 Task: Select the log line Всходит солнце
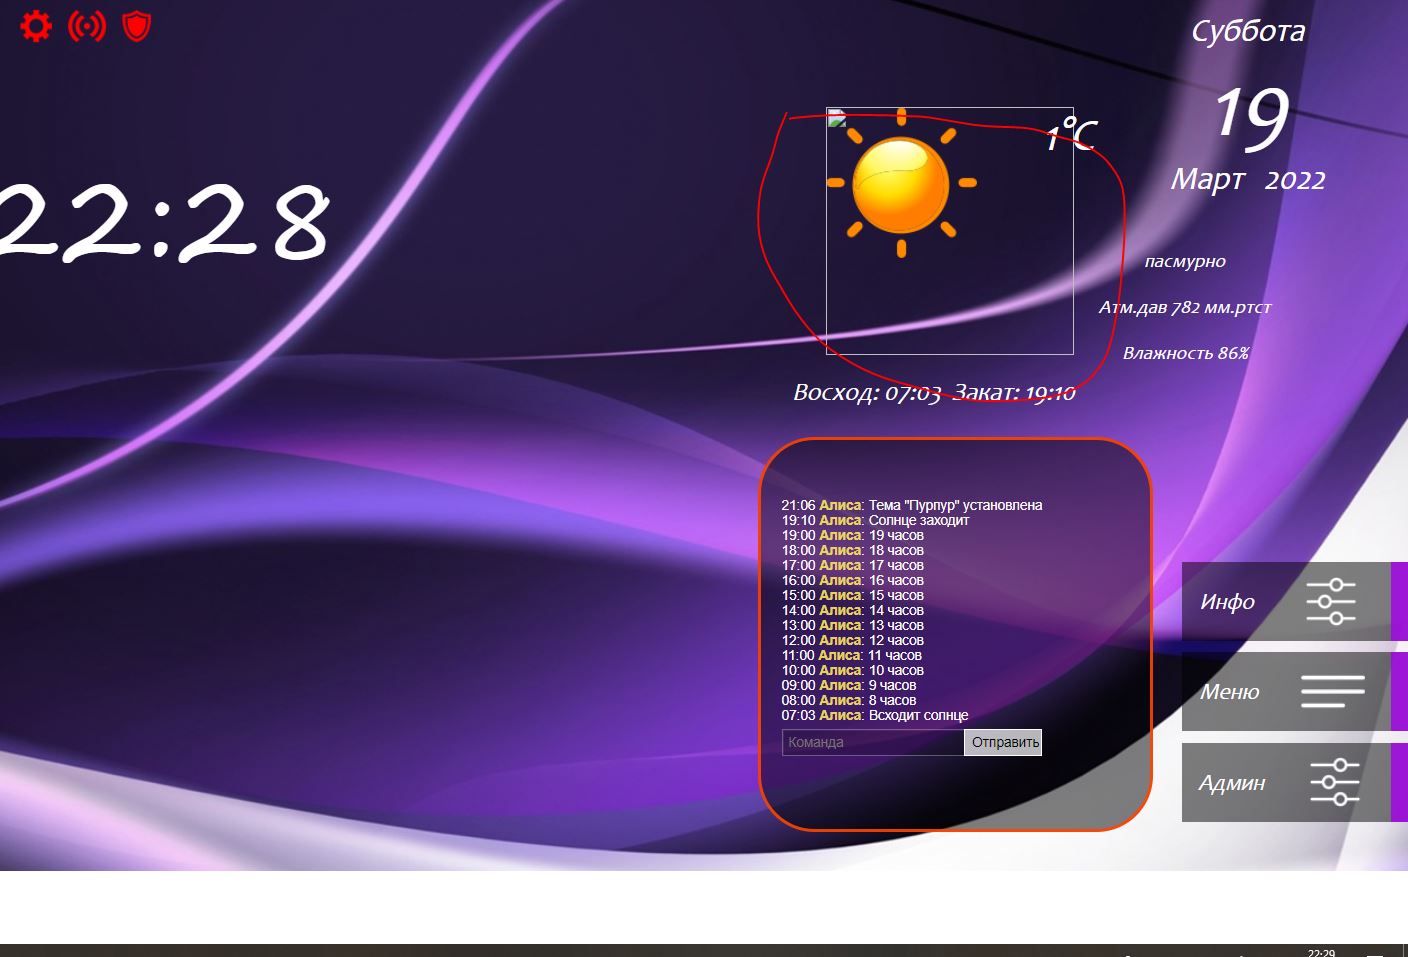(x=875, y=715)
